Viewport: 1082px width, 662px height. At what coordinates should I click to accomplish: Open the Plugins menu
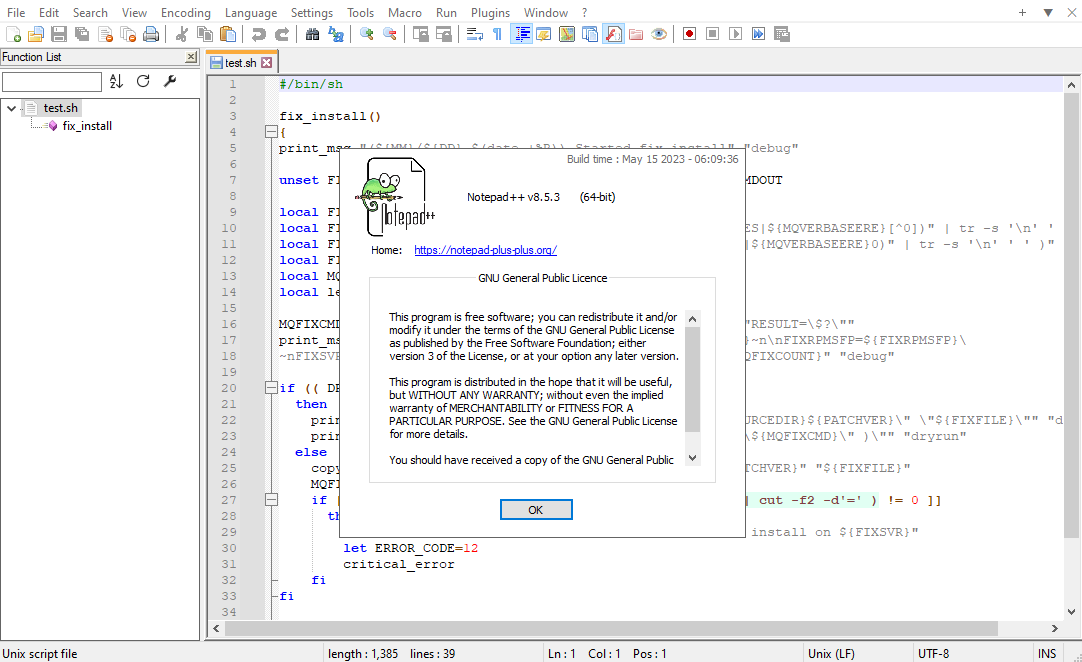point(490,12)
